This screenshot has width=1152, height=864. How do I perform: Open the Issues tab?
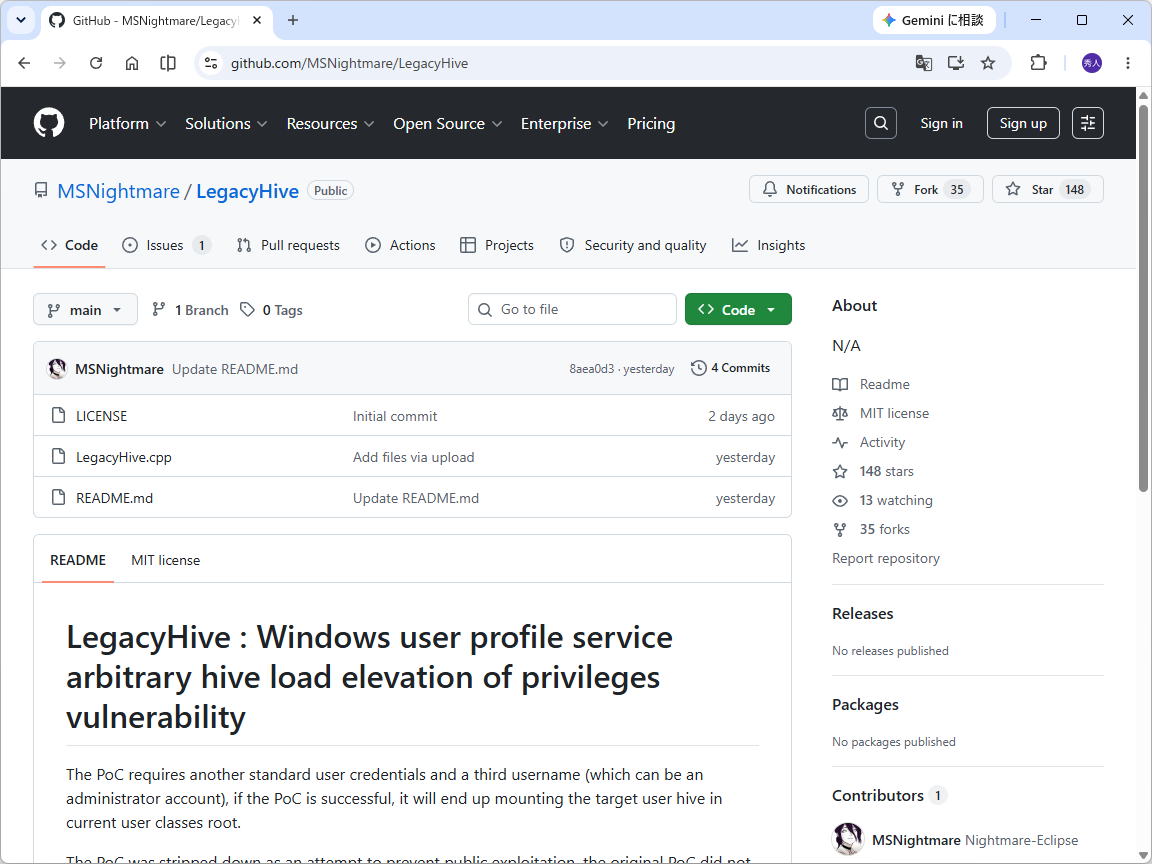point(166,245)
